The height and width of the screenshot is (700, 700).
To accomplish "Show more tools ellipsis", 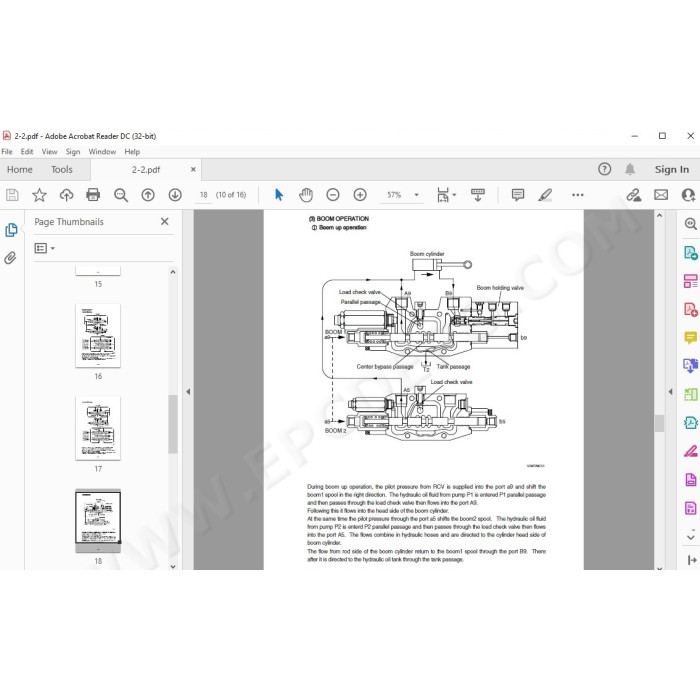I will (578, 195).
